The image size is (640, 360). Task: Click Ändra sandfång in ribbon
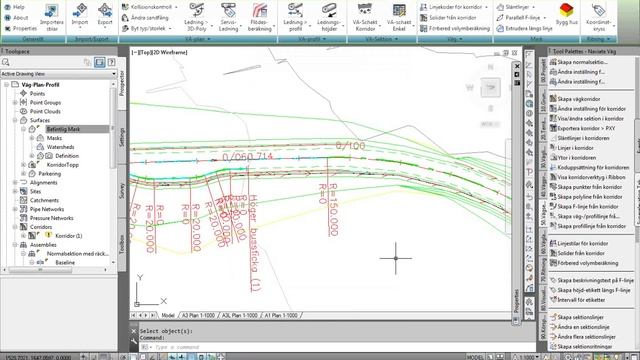click(145, 18)
